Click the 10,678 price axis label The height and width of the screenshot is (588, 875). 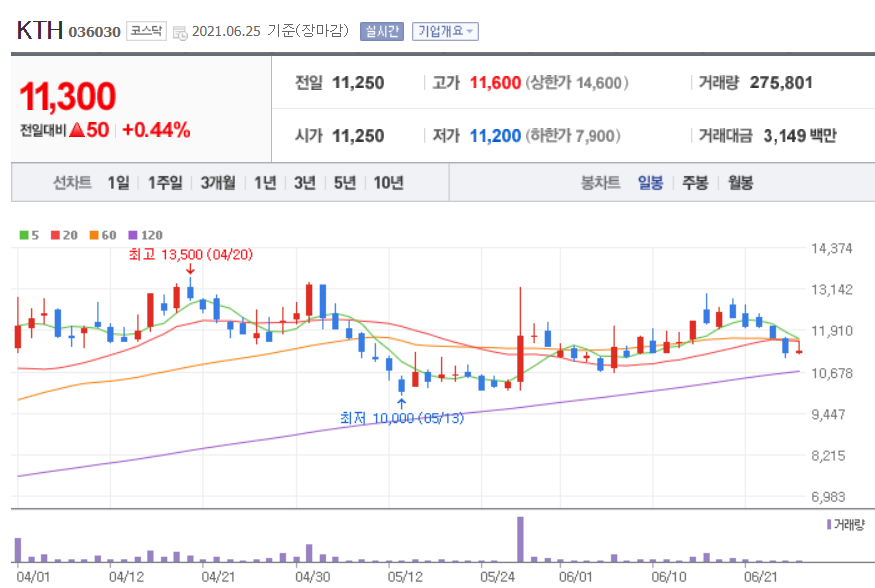coord(831,373)
